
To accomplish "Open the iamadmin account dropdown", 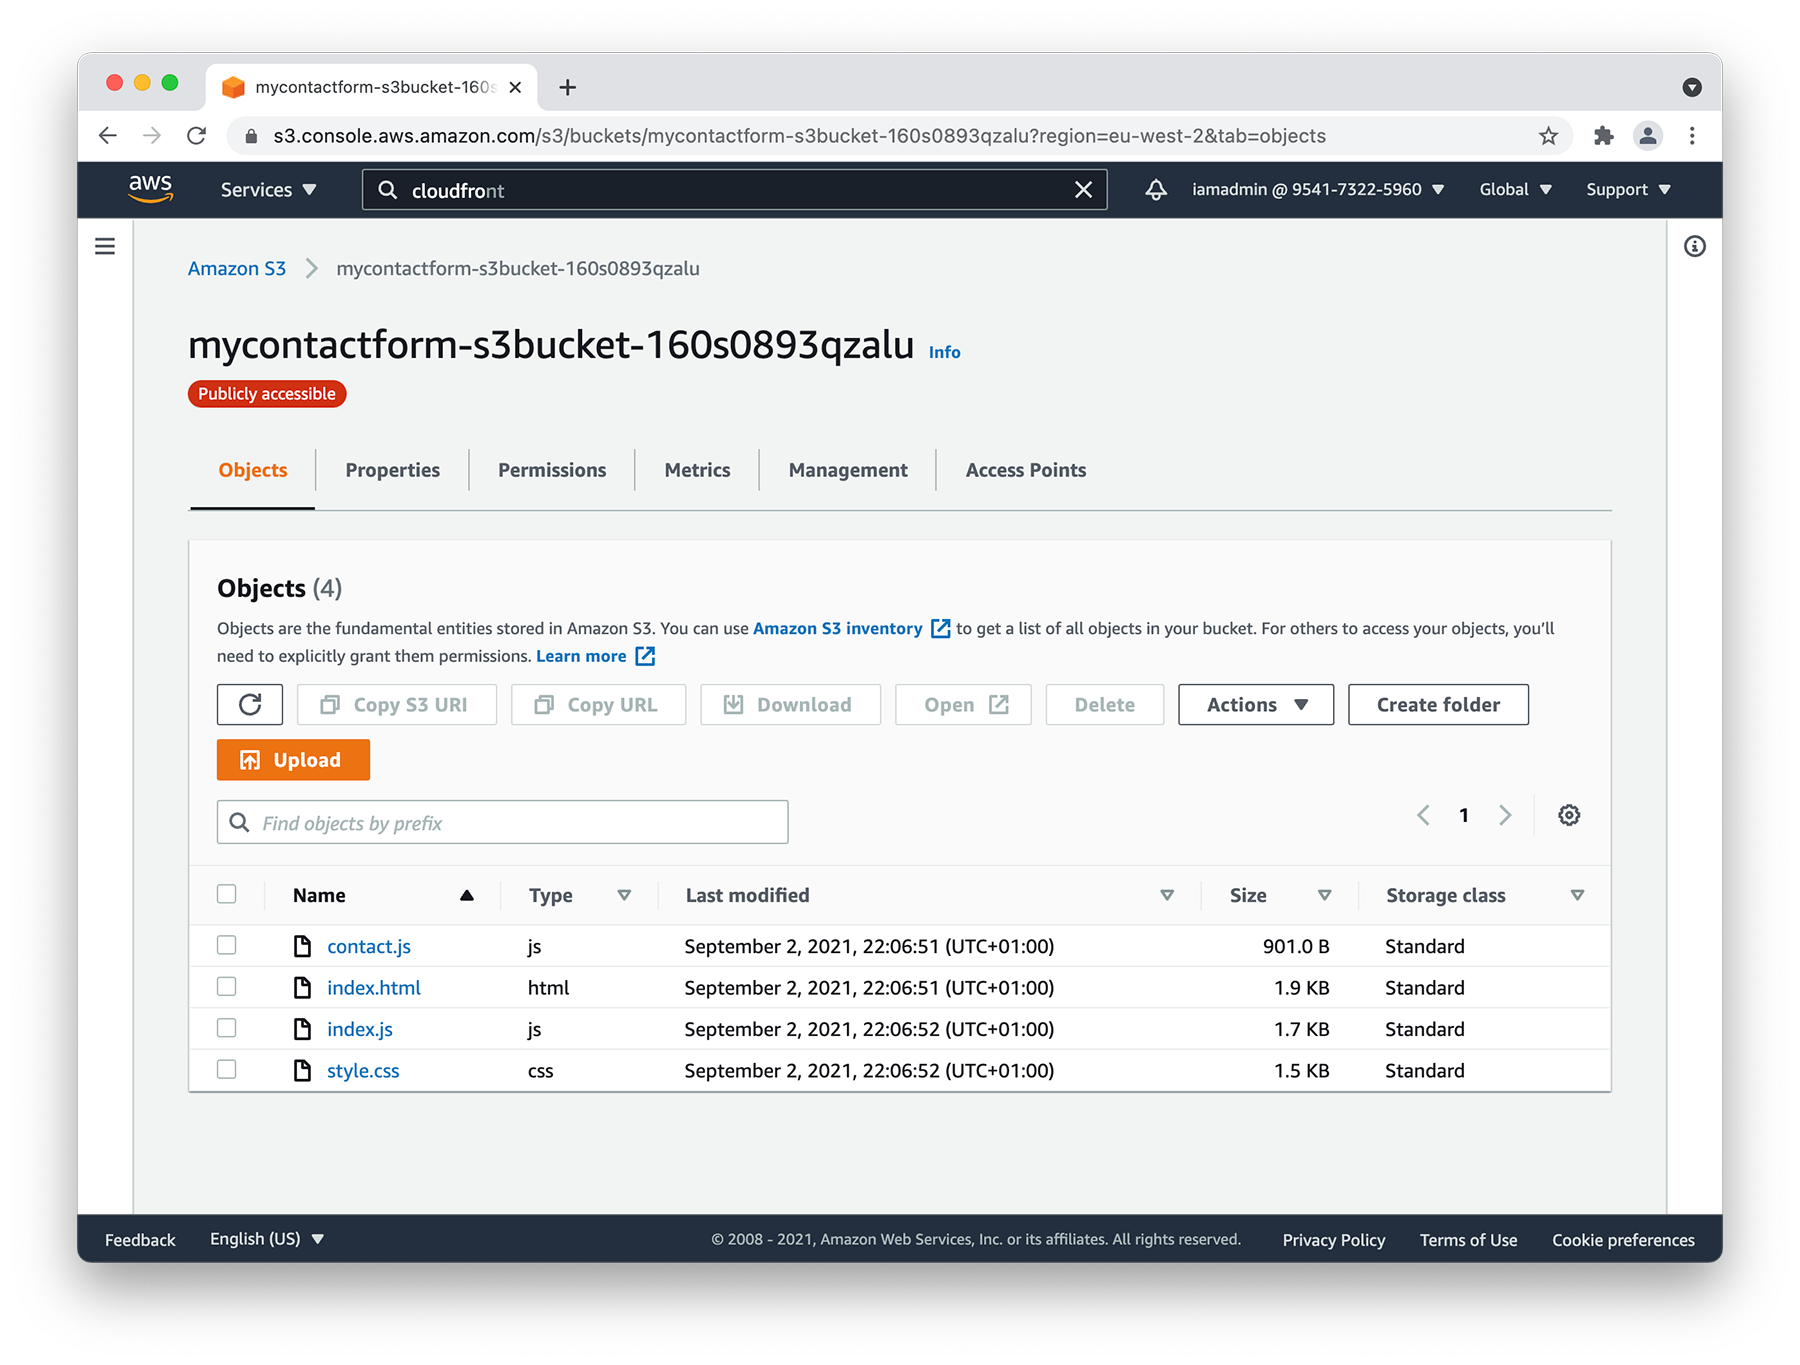I will (x=1318, y=189).
